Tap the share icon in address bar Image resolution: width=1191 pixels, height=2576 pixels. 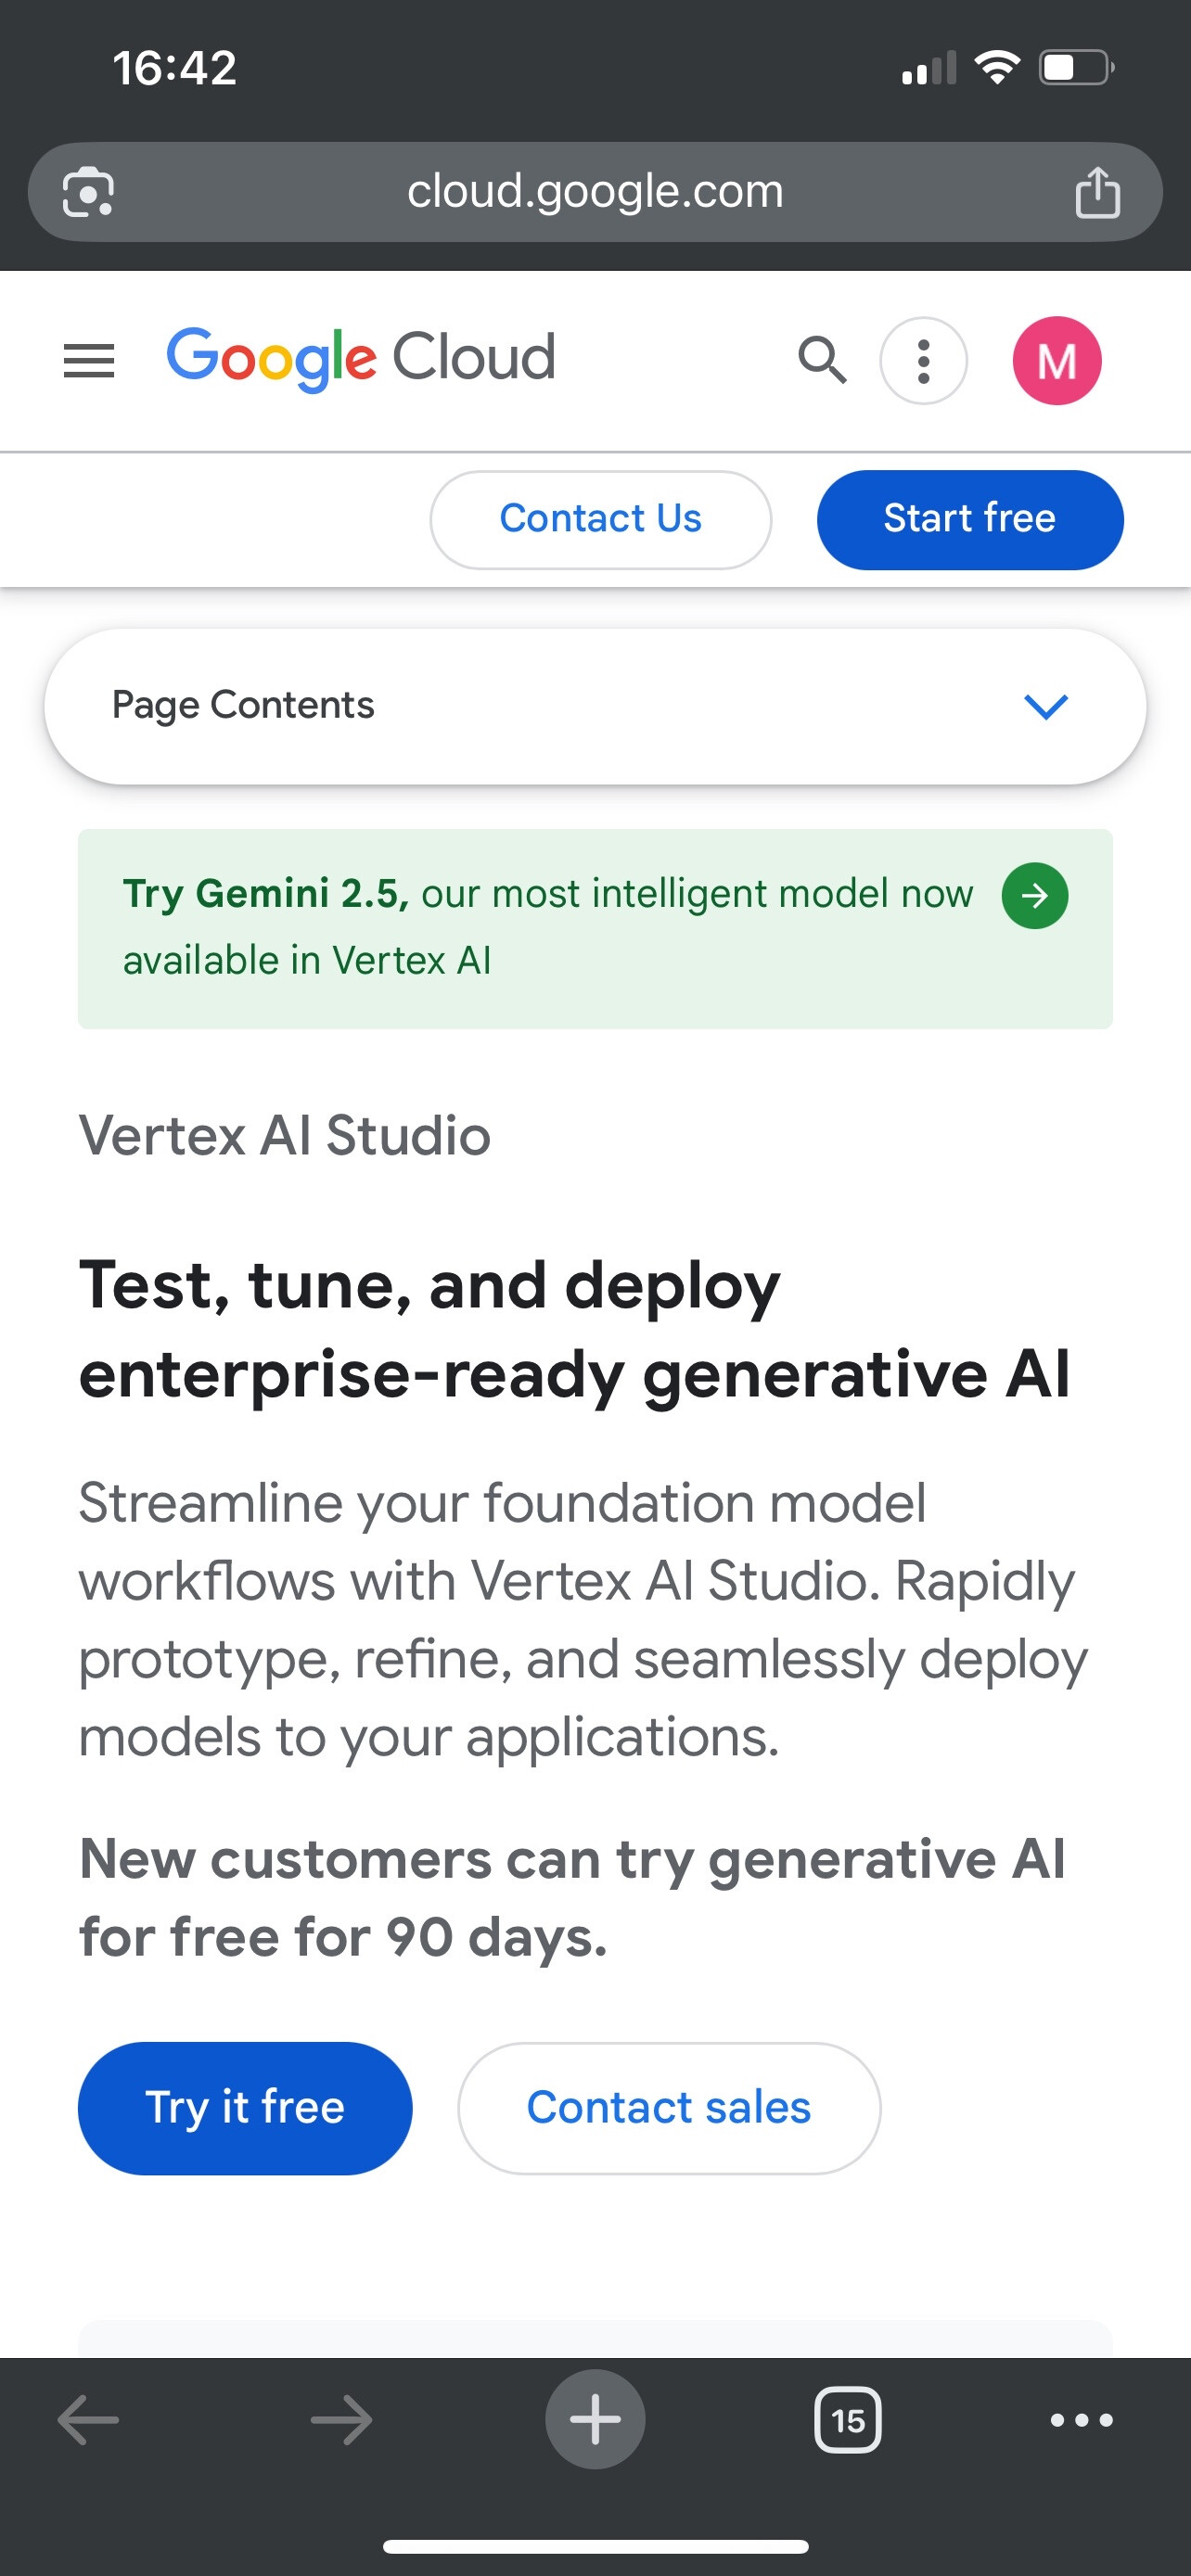click(1097, 192)
